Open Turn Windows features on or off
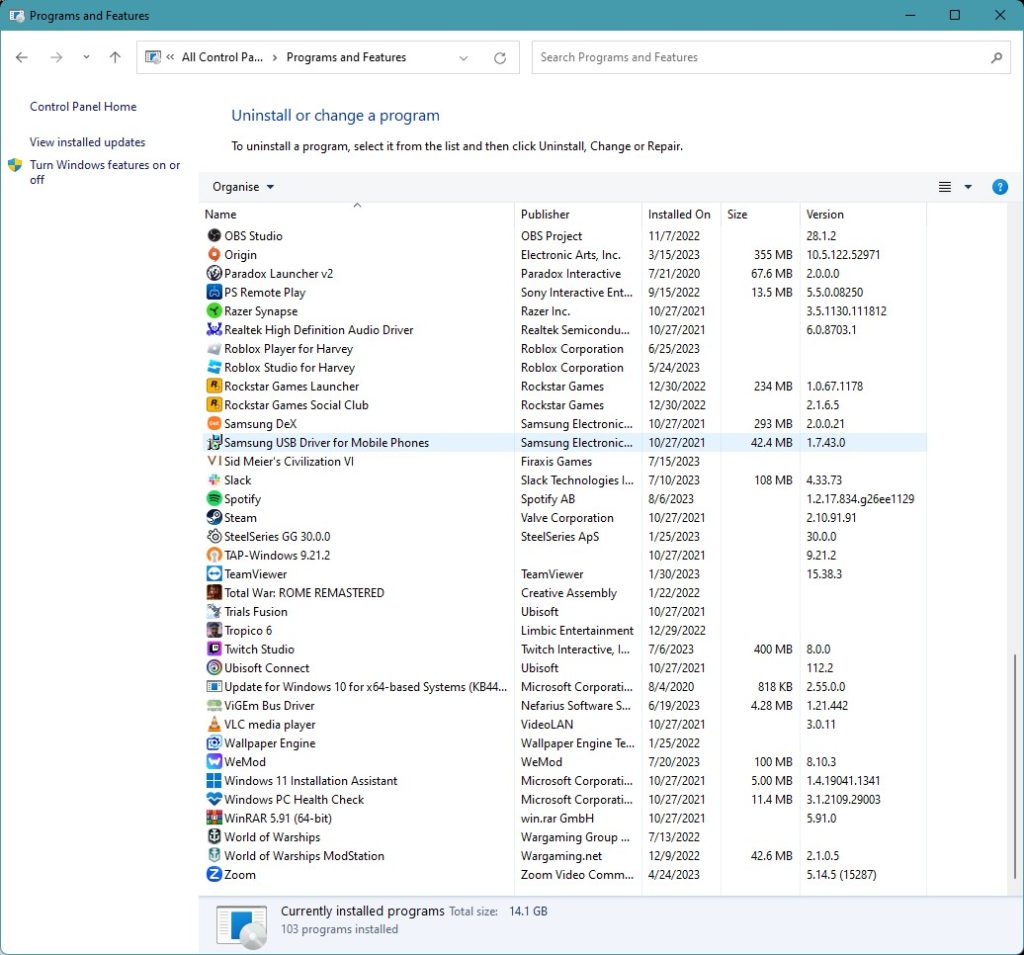Image resolution: width=1024 pixels, height=955 pixels. click(x=104, y=172)
